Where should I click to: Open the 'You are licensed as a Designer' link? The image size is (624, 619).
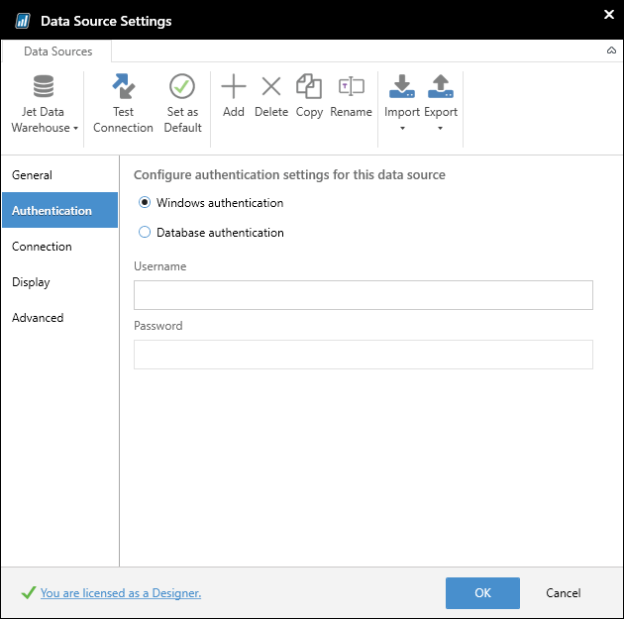click(121, 593)
